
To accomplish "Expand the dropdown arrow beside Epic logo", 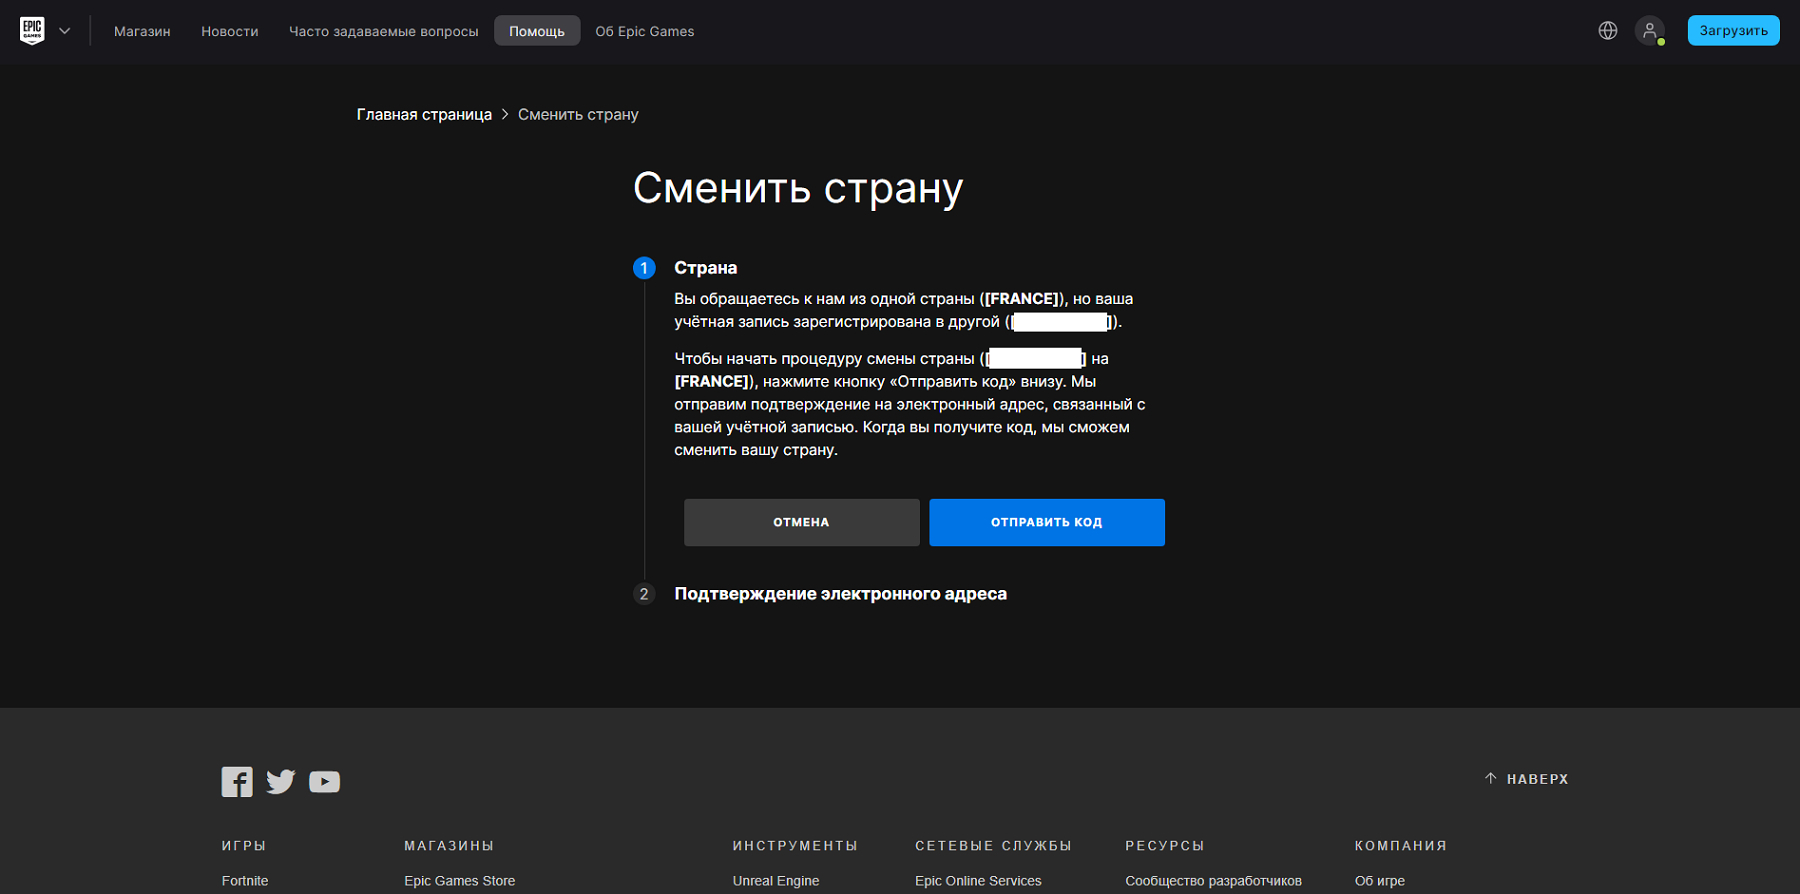I will pyautogui.click(x=65, y=31).
